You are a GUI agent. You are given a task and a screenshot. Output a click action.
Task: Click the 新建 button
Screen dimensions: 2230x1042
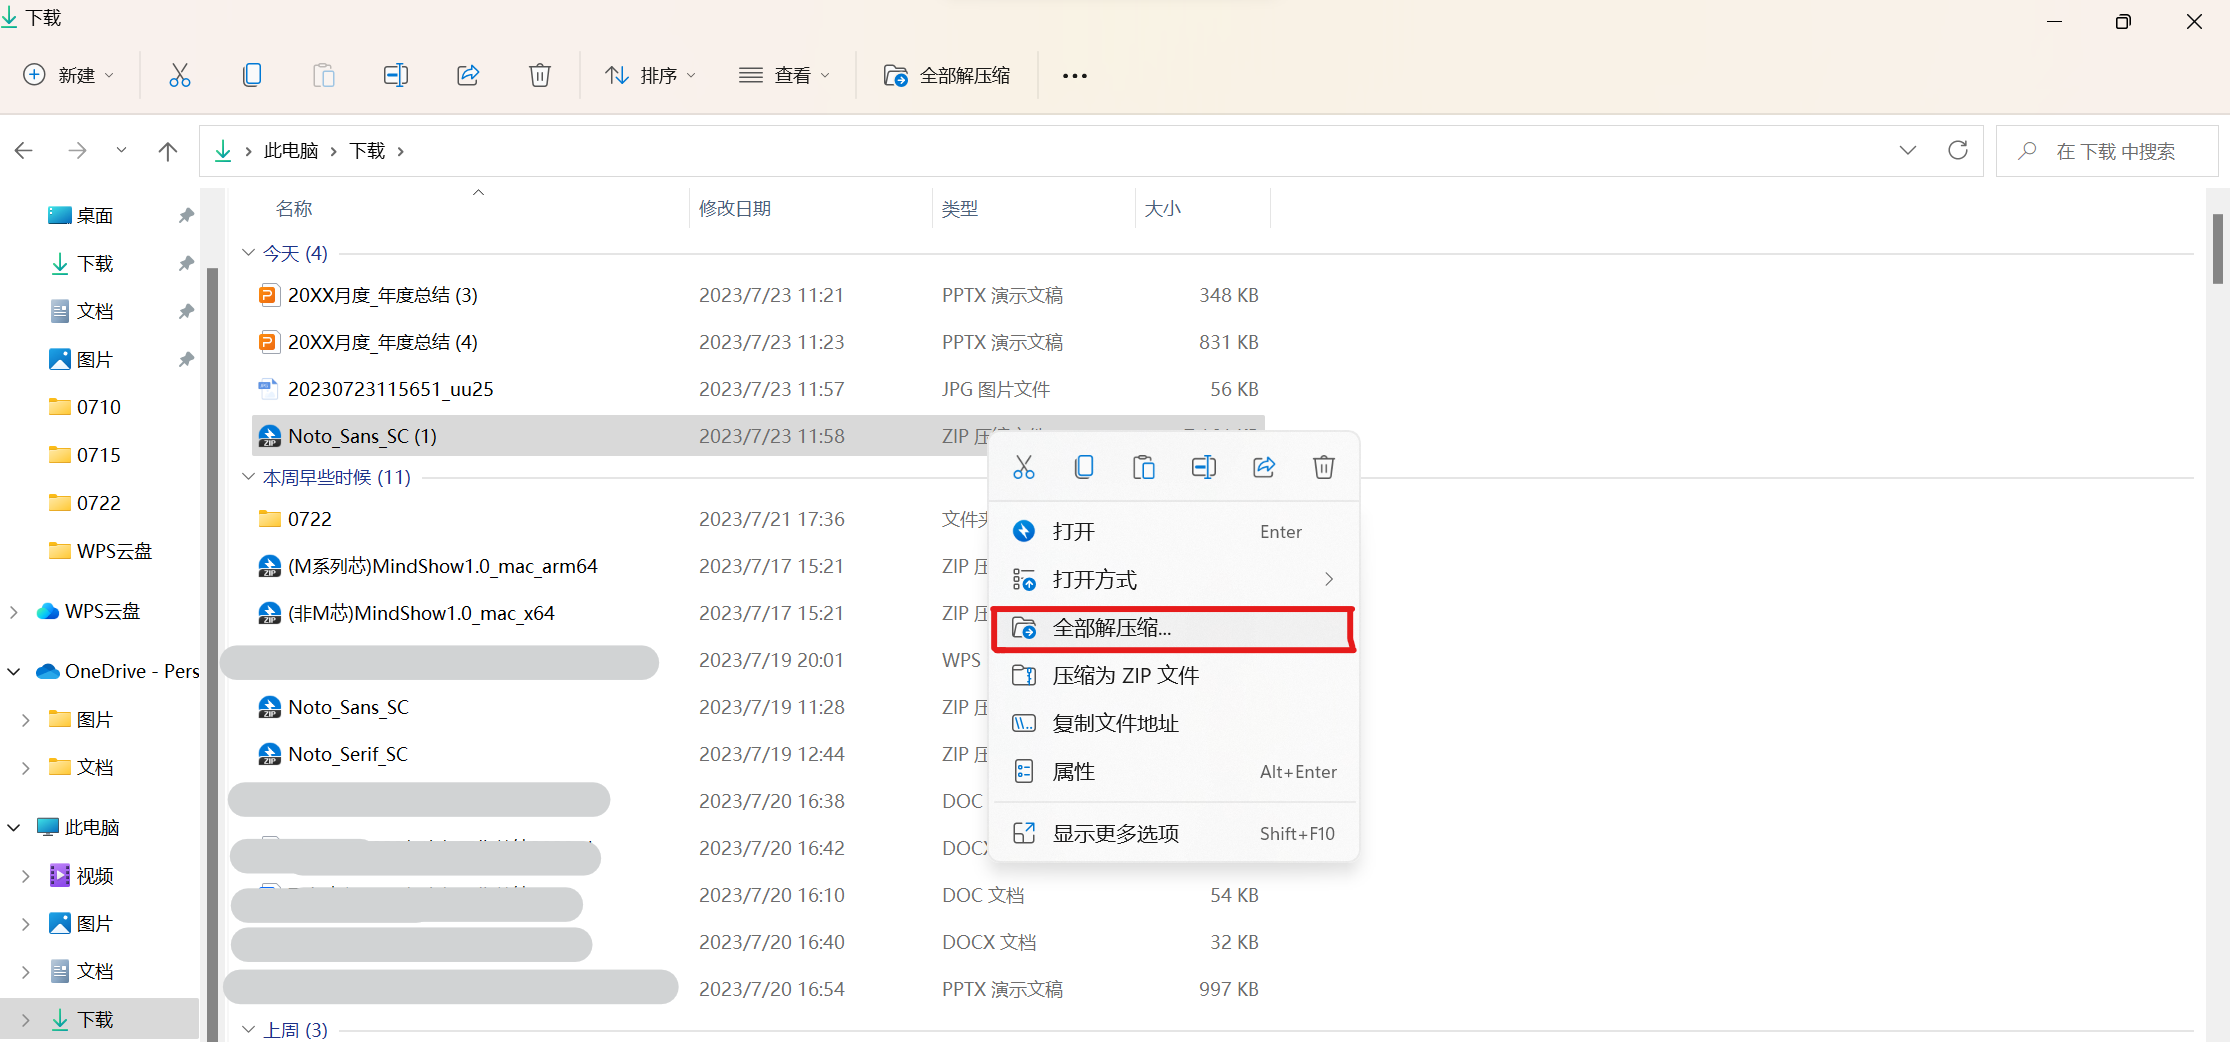tap(68, 74)
